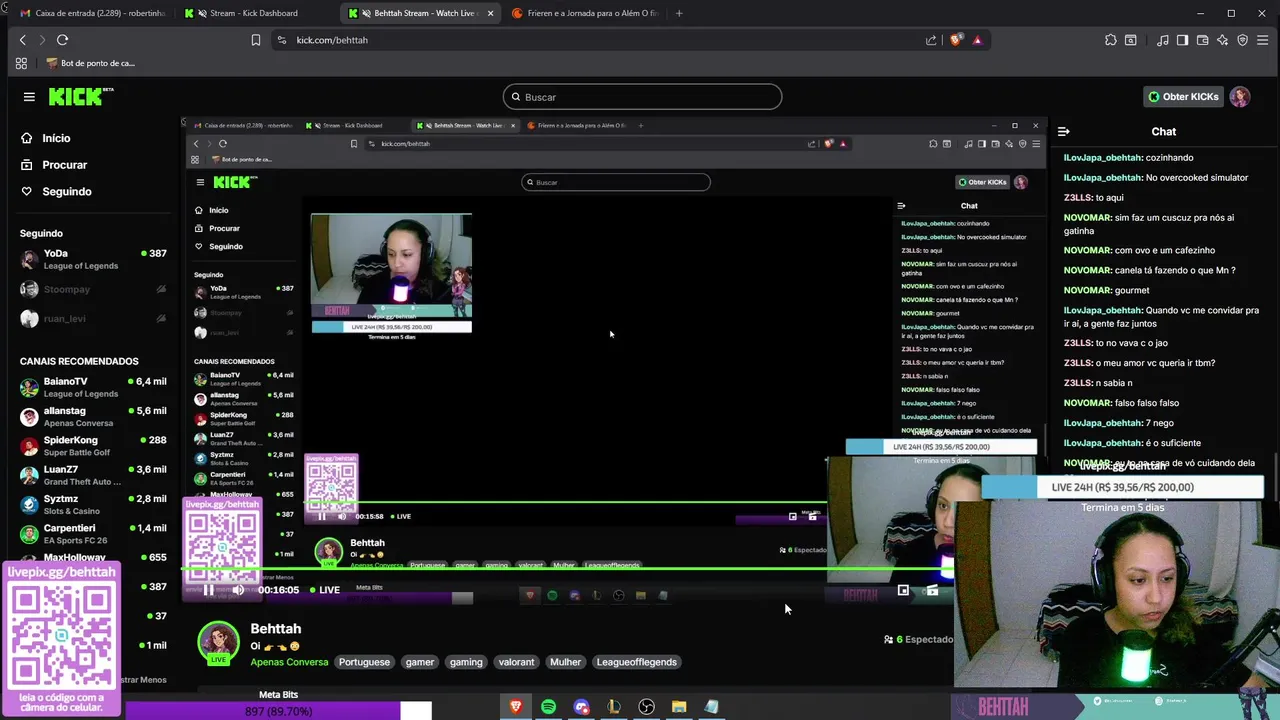Viewport: 1280px width, 720px height.
Task: Open OBS Studio from taskbar
Action: tap(647, 707)
